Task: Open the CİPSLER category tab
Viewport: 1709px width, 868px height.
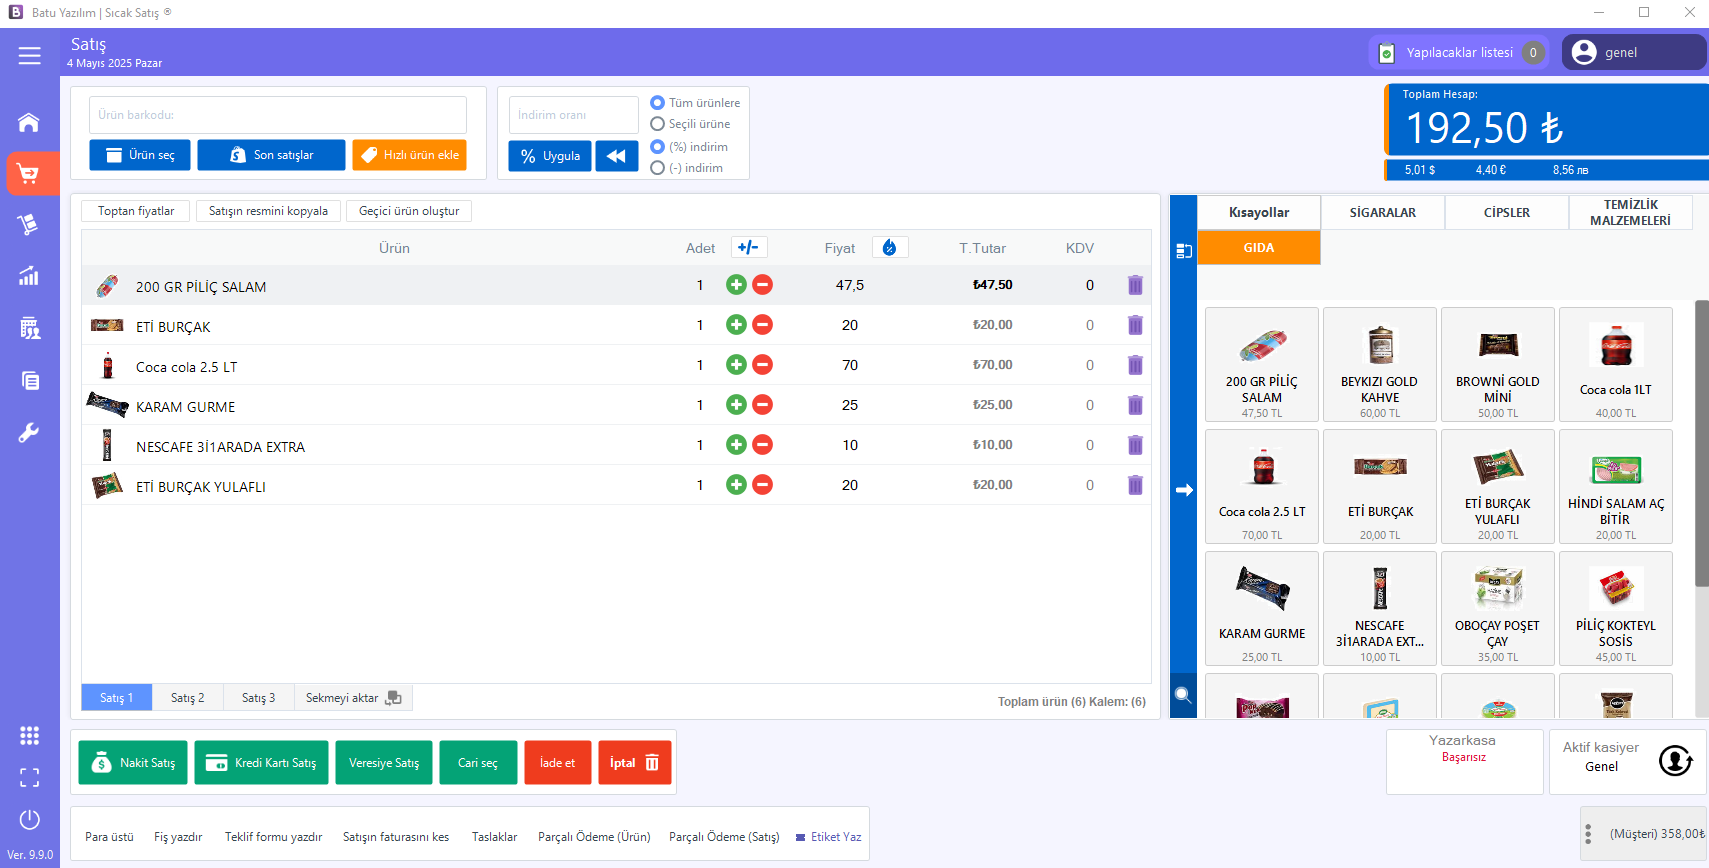Action: [x=1507, y=213]
